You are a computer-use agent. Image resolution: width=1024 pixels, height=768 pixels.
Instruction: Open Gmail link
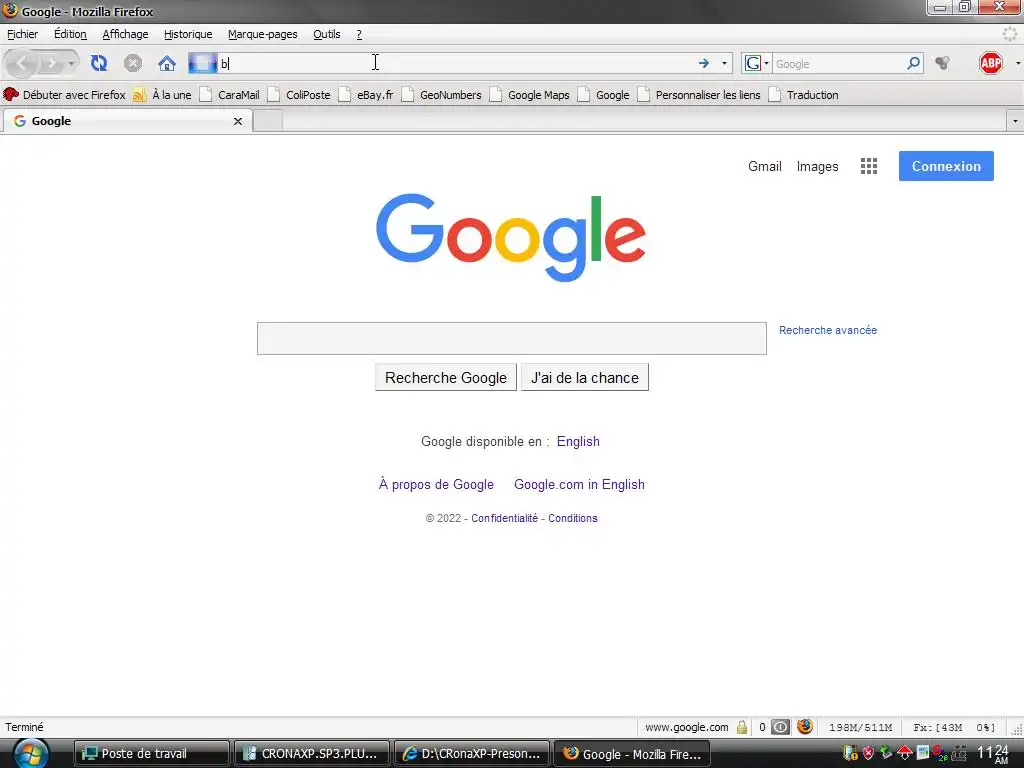tap(765, 167)
